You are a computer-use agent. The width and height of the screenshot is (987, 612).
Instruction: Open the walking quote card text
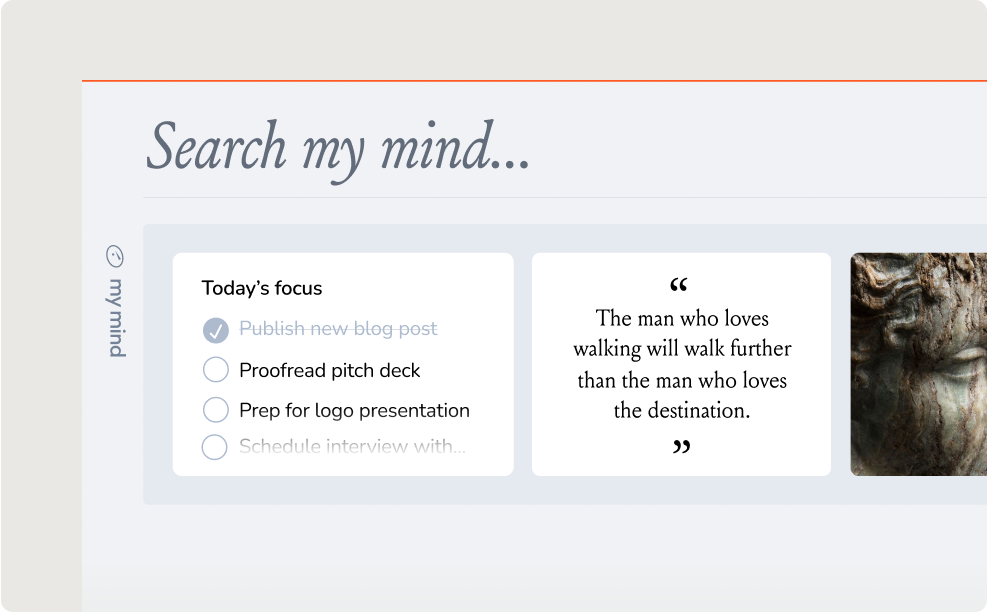[x=681, y=364]
